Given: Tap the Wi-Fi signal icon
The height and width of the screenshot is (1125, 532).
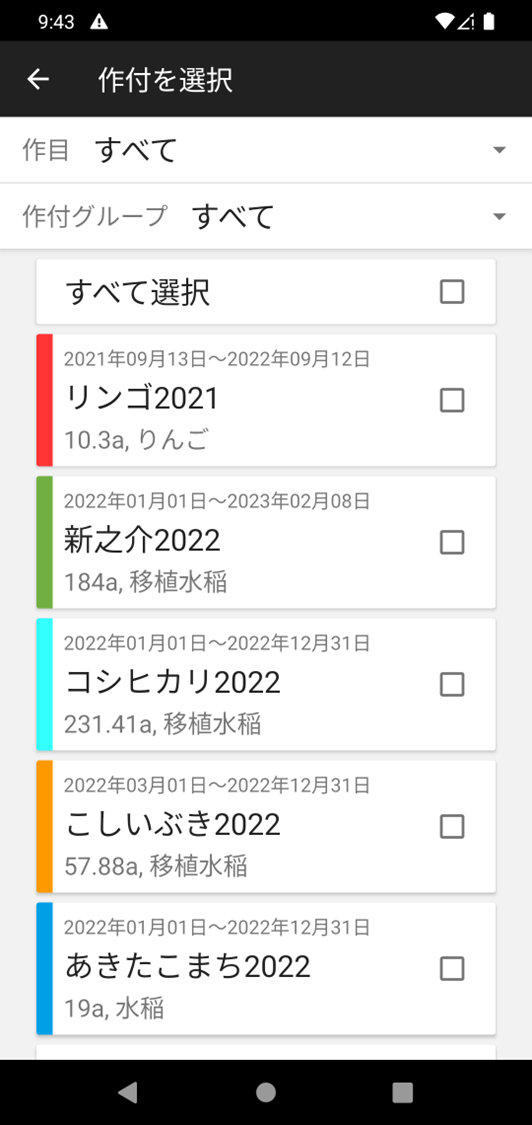Looking at the screenshot, I should pyautogui.click(x=444, y=22).
